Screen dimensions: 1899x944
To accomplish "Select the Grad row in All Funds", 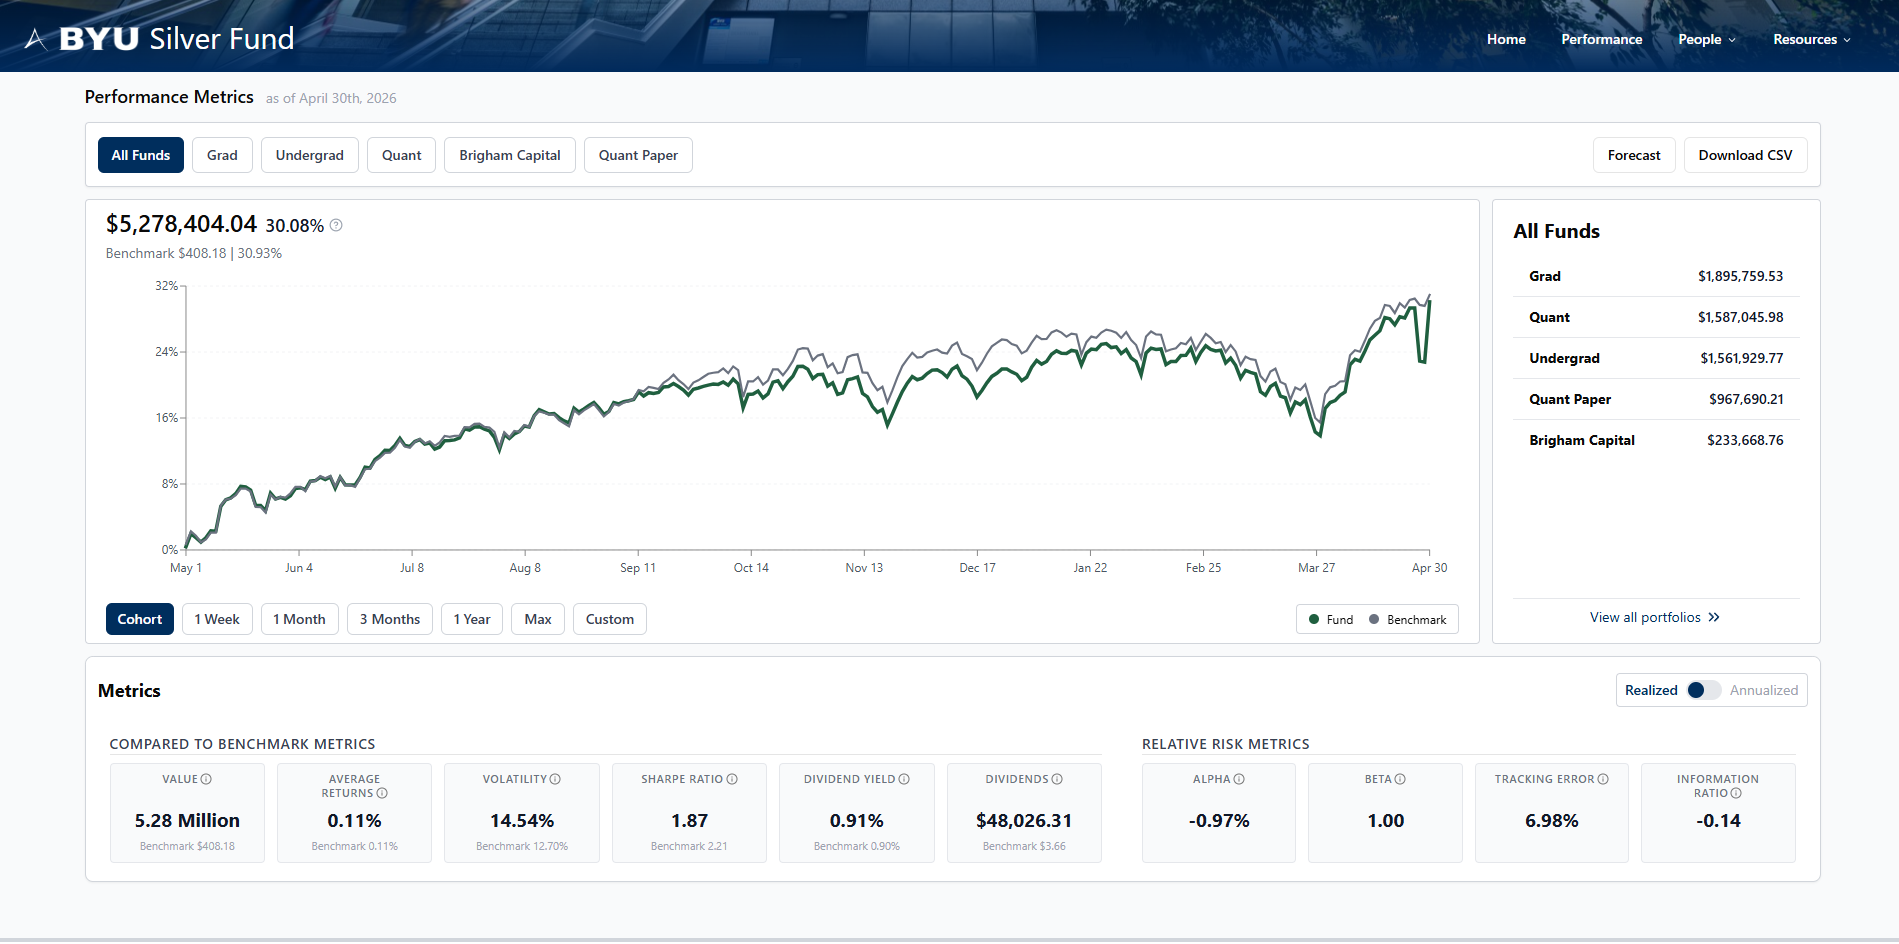I will click(x=1656, y=276).
